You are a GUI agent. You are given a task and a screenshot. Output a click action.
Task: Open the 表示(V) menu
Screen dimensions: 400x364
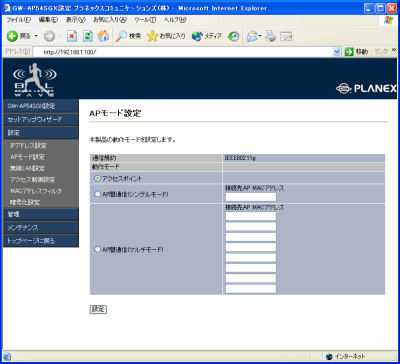(76, 20)
